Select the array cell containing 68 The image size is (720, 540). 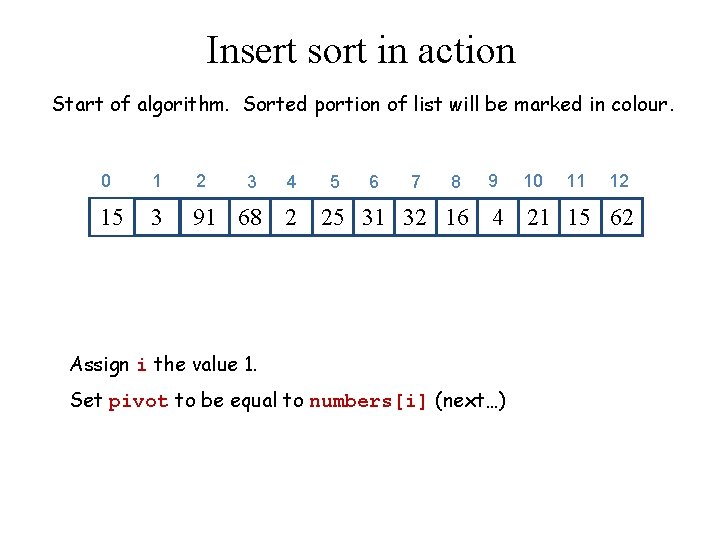click(x=251, y=218)
